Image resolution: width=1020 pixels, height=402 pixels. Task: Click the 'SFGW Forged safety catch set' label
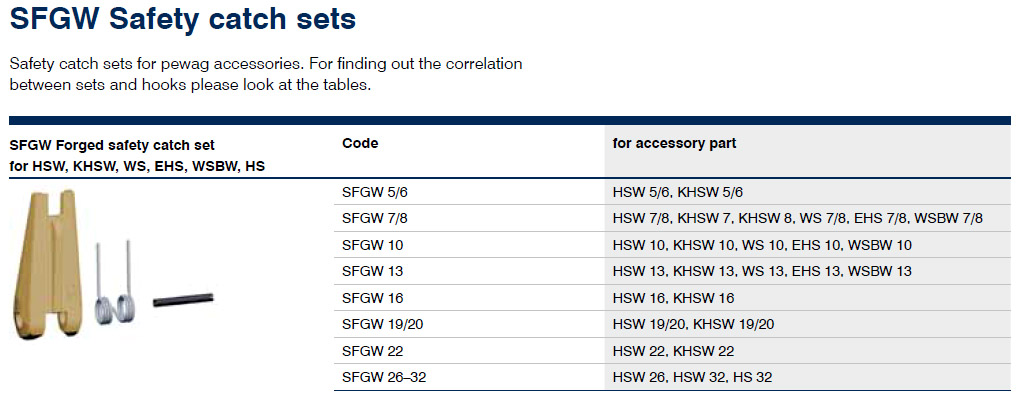point(112,145)
